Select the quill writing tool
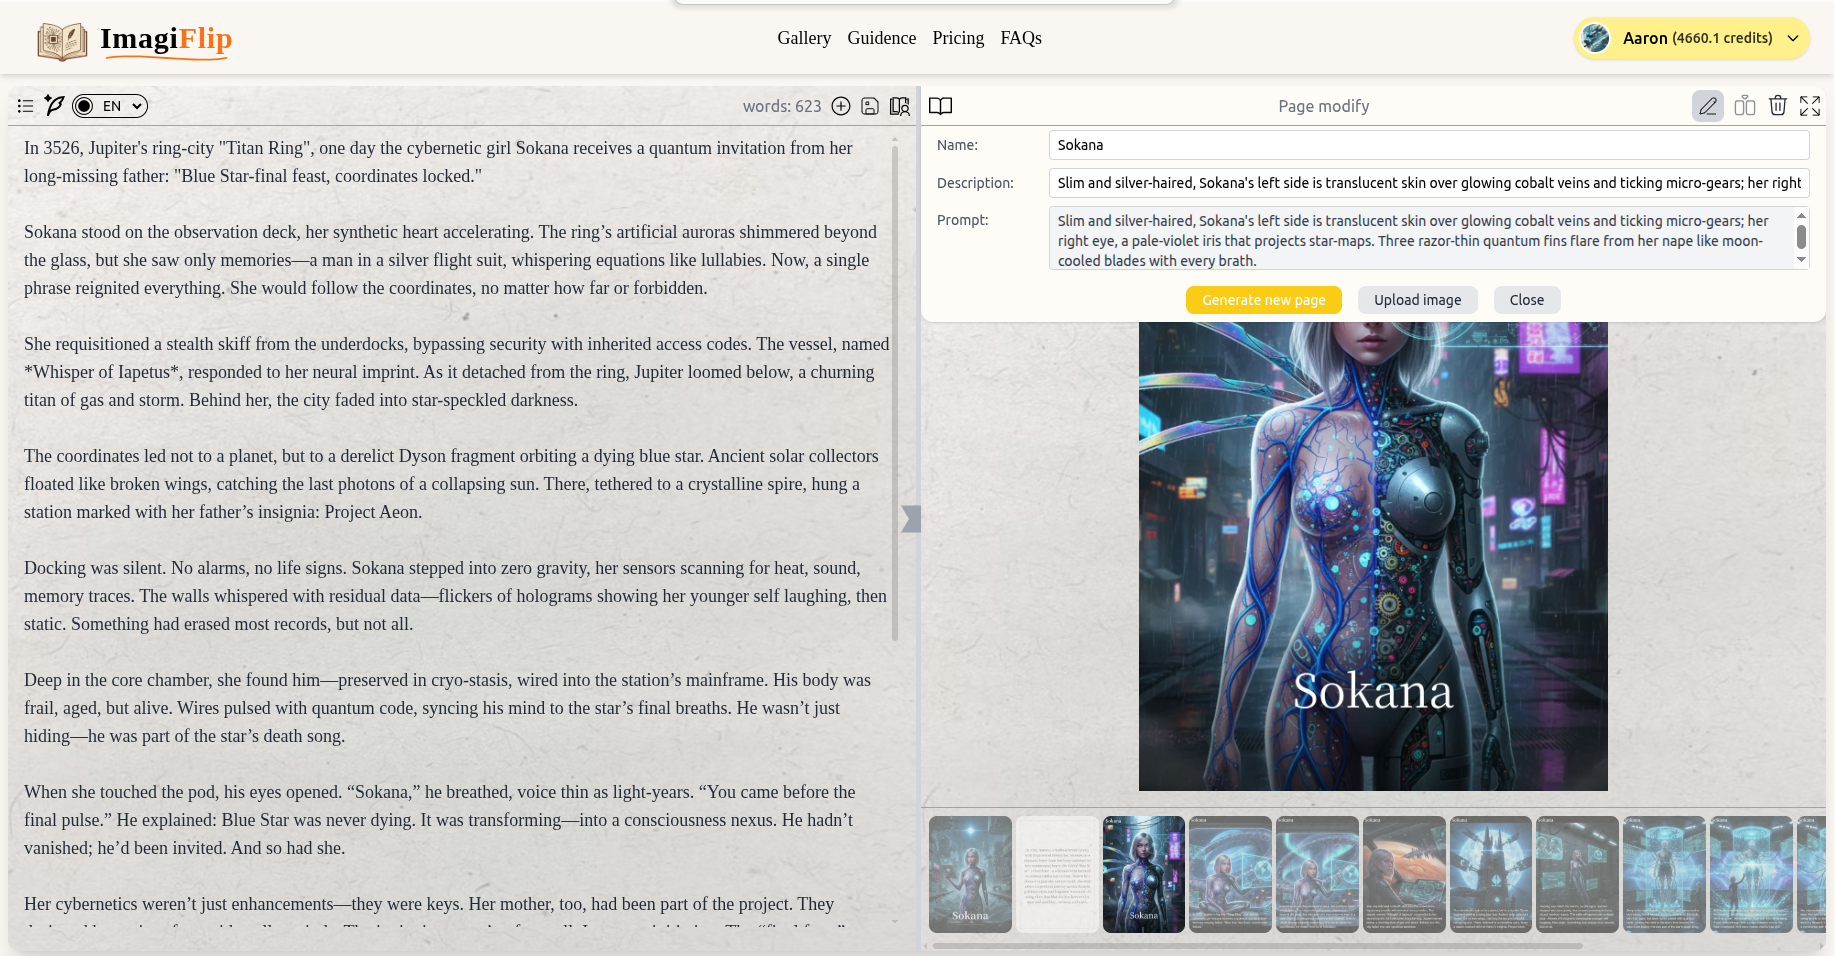1835x956 pixels. pyautogui.click(x=53, y=105)
